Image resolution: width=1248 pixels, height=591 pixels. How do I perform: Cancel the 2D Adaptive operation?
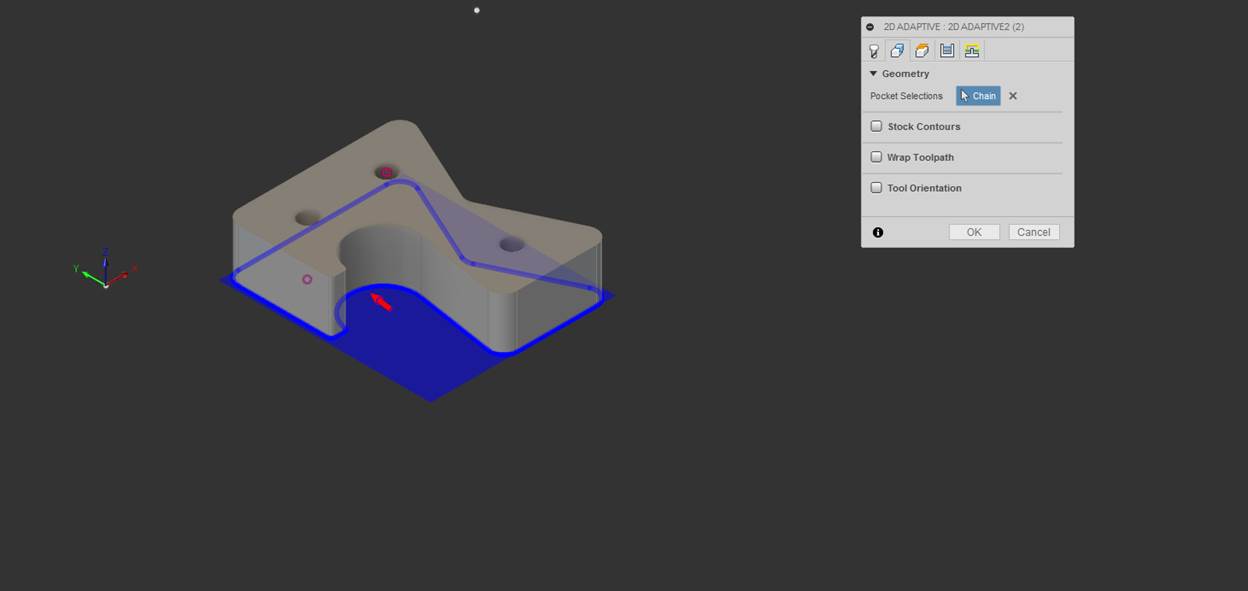point(1033,232)
